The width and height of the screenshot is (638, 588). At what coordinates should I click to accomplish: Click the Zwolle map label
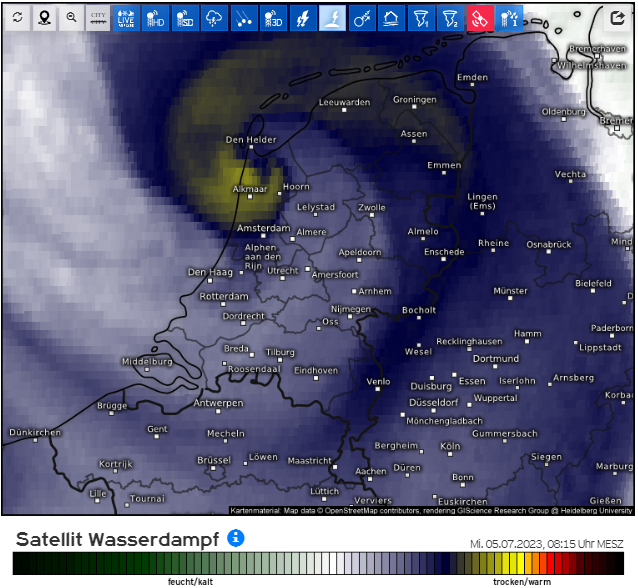coord(372,207)
